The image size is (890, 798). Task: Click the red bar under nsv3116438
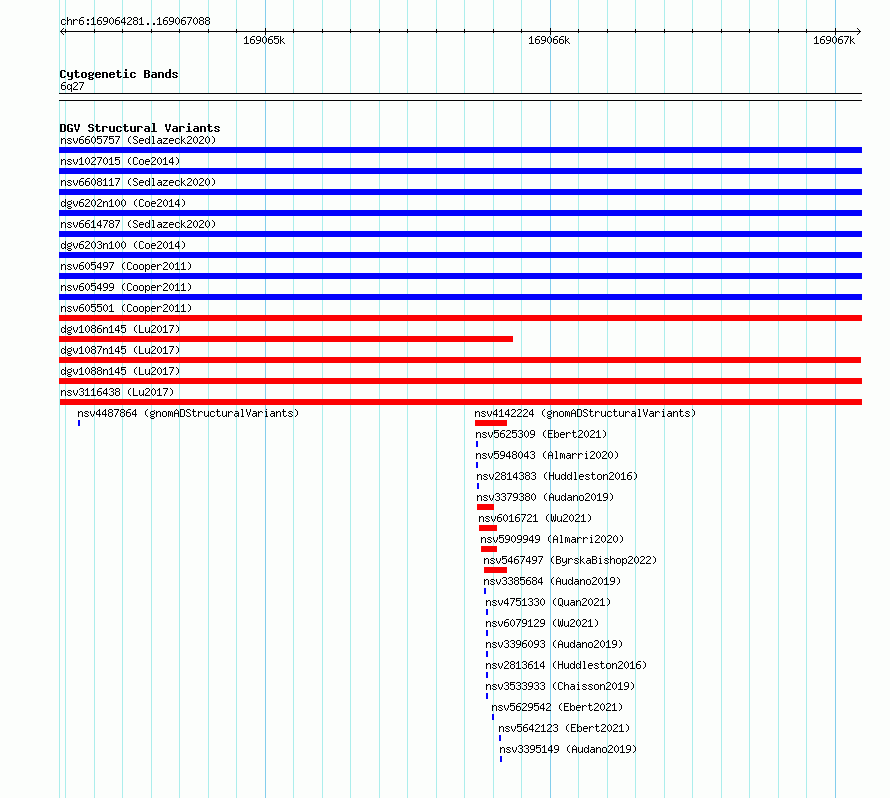point(460,402)
